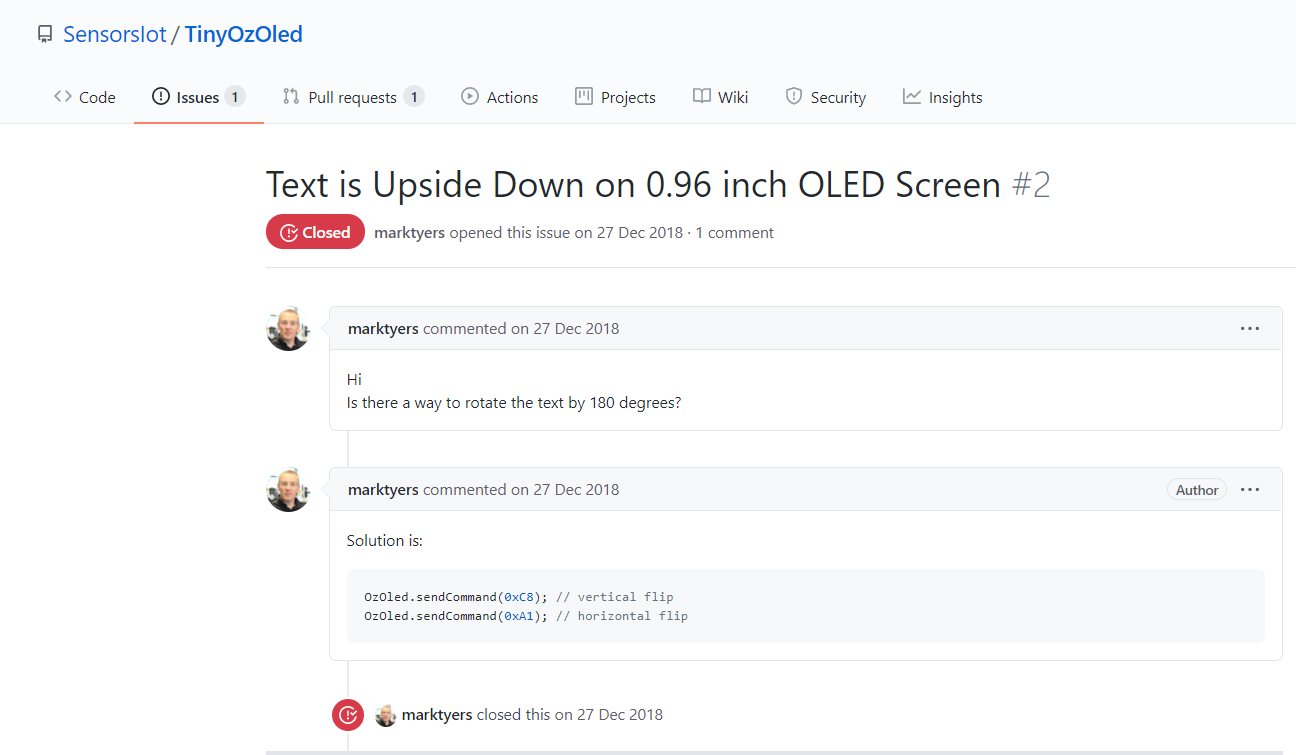Click marktyers avatar beside first comment
This screenshot has width=1296, height=755.
point(288,328)
